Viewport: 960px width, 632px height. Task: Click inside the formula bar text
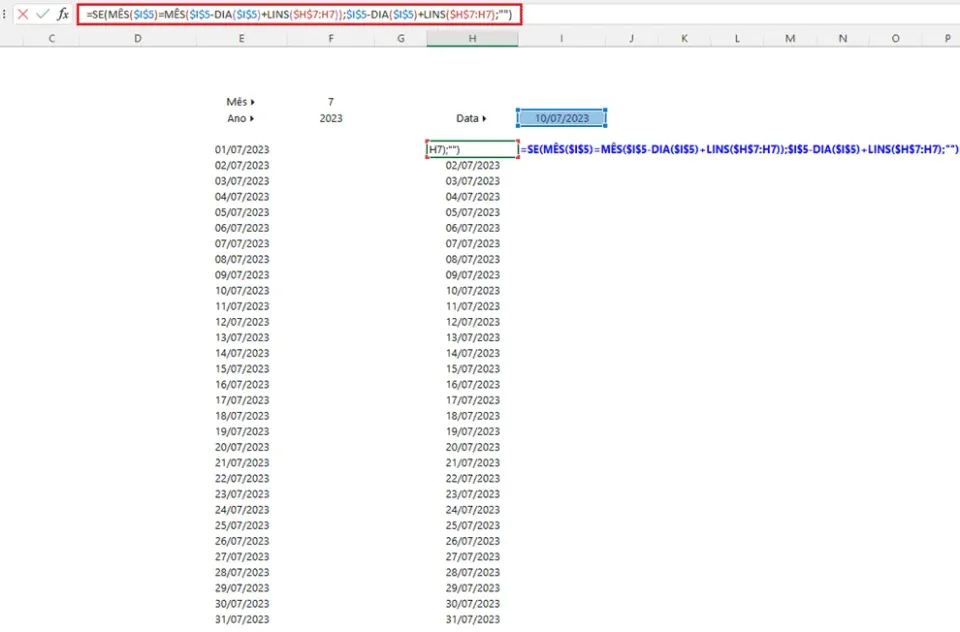pyautogui.click(x=299, y=15)
